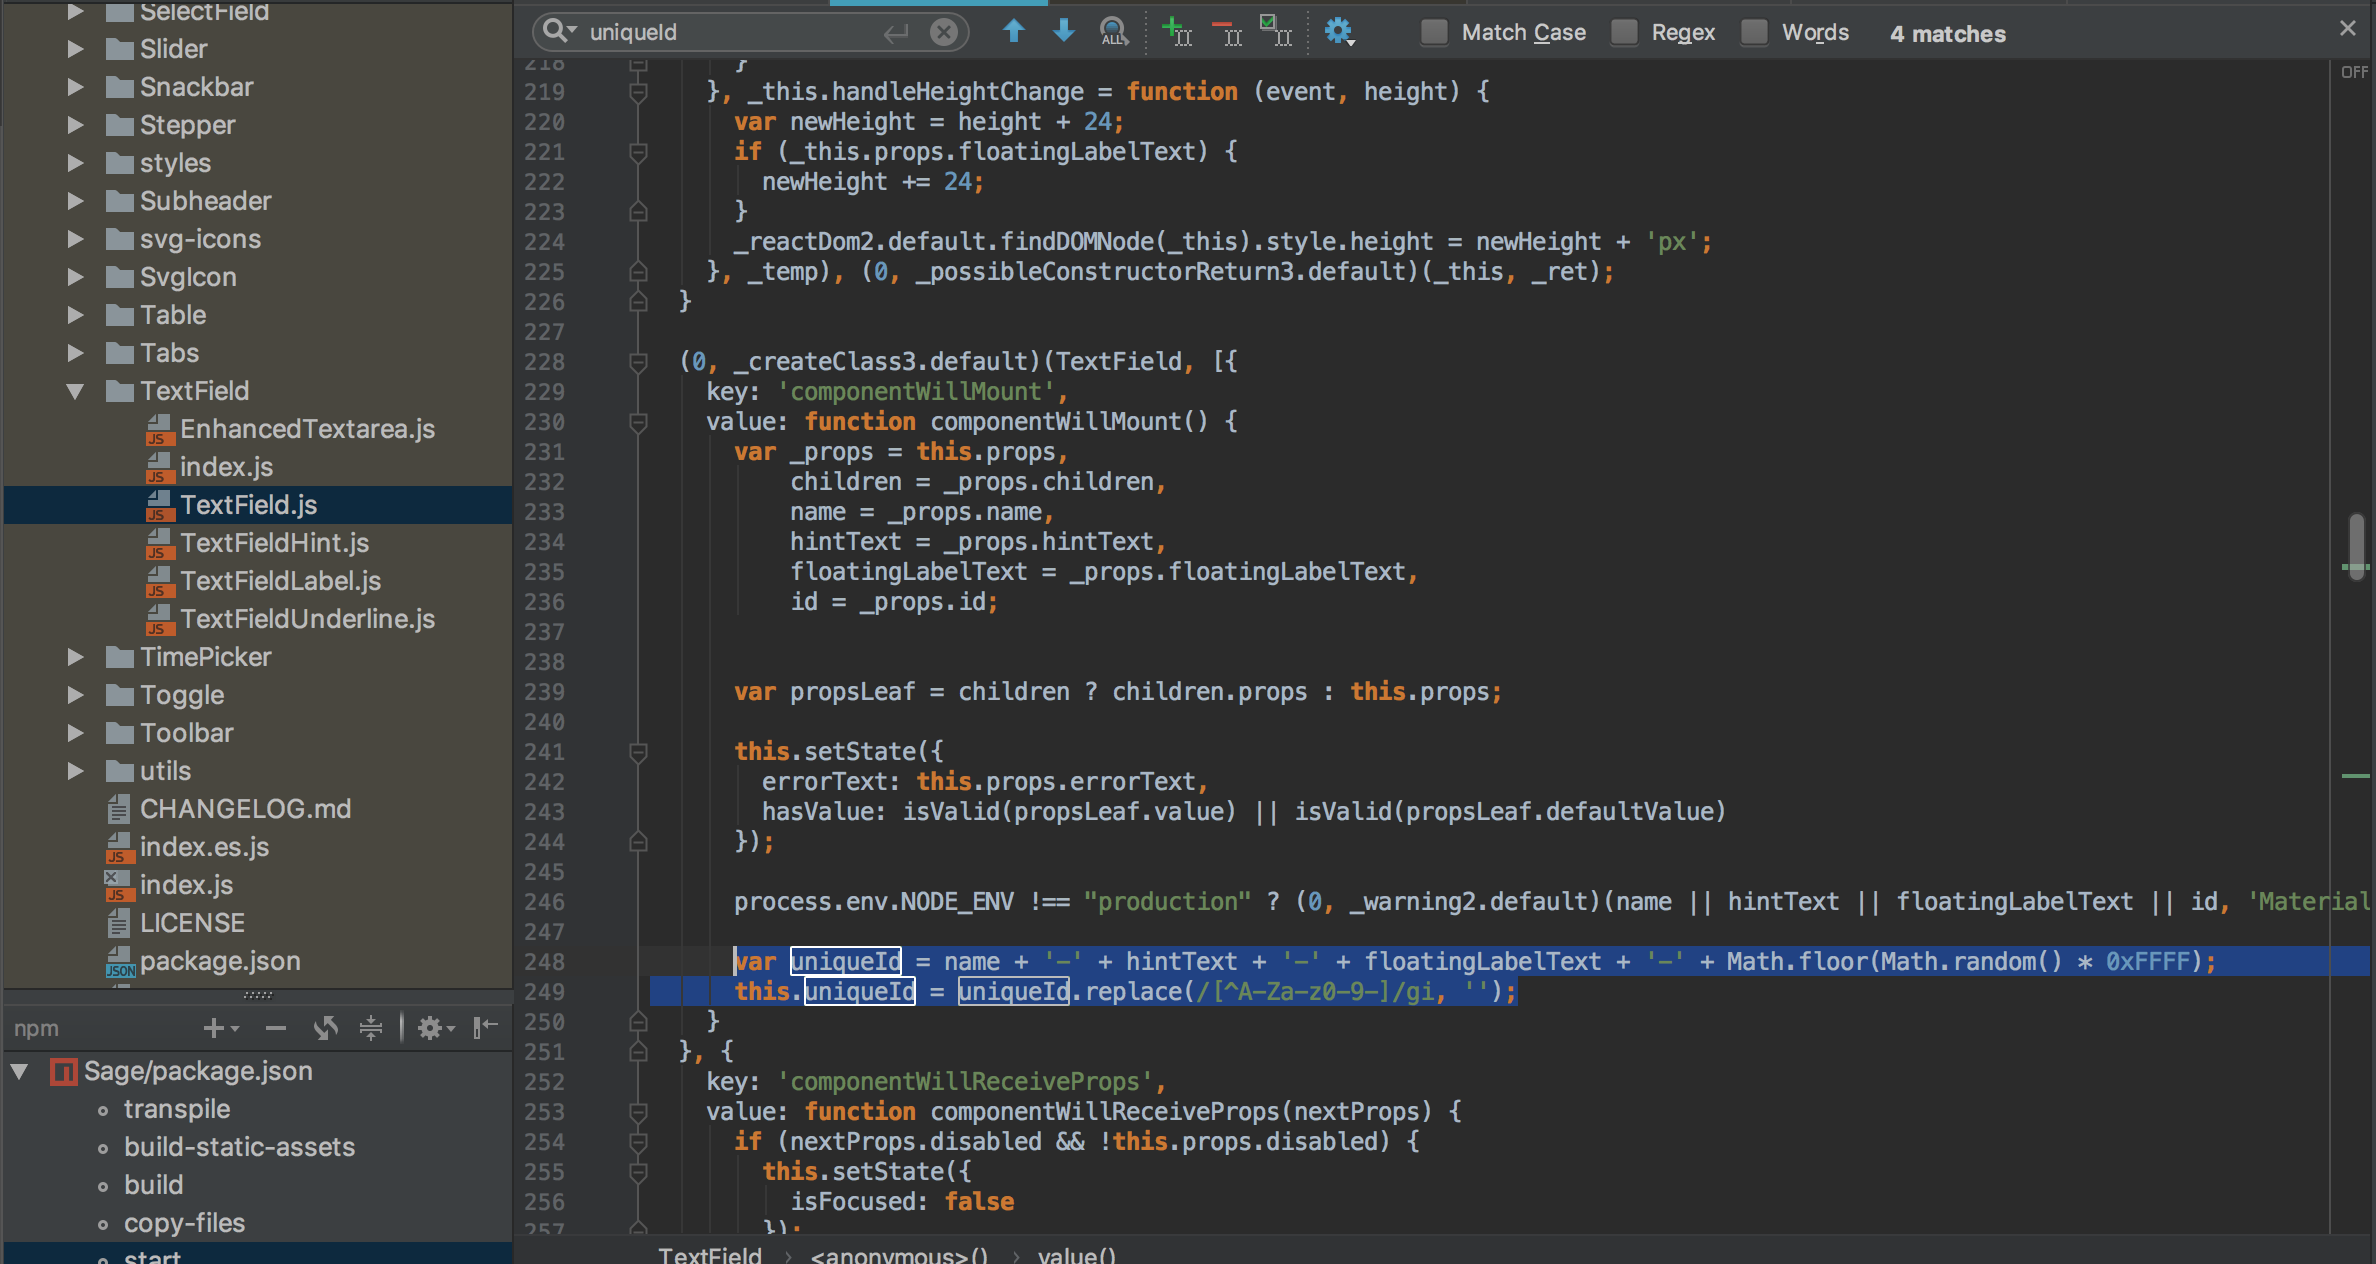Enable the Words option

coord(1753,32)
